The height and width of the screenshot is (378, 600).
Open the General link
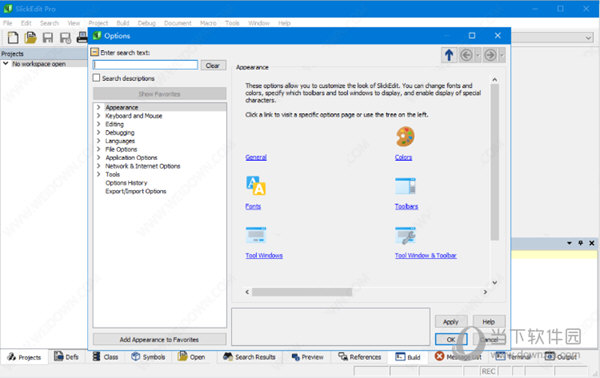coord(256,157)
